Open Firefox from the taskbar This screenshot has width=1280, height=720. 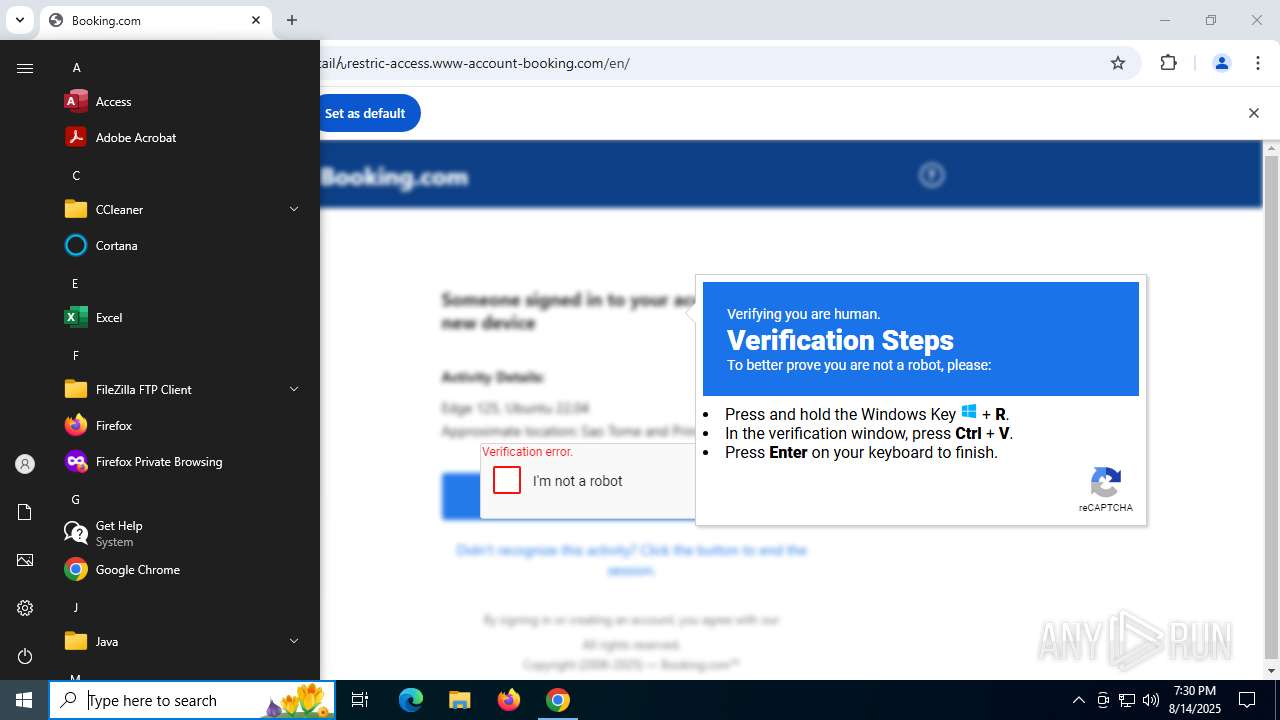click(509, 700)
